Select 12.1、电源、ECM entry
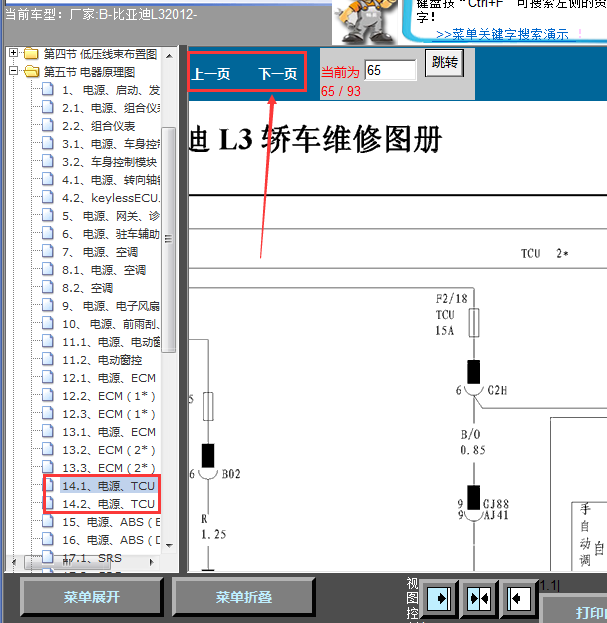607x623 pixels. click(x=109, y=378)
